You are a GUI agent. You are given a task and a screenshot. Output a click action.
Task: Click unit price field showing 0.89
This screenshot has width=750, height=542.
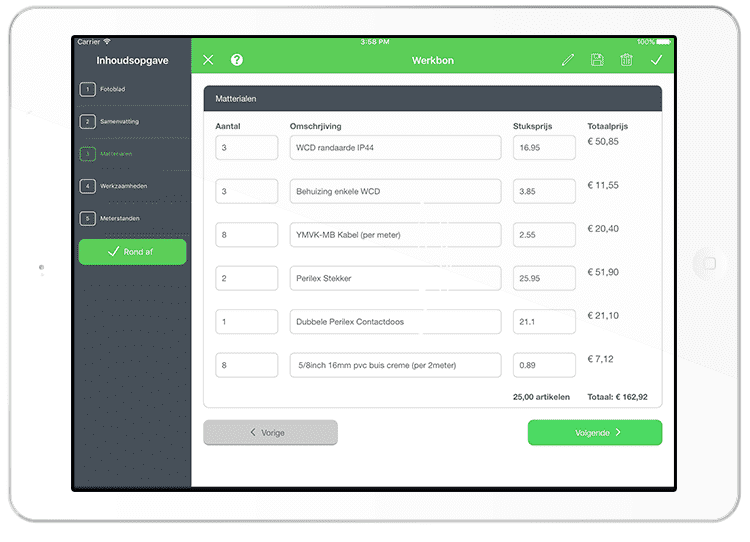point(544,365)
